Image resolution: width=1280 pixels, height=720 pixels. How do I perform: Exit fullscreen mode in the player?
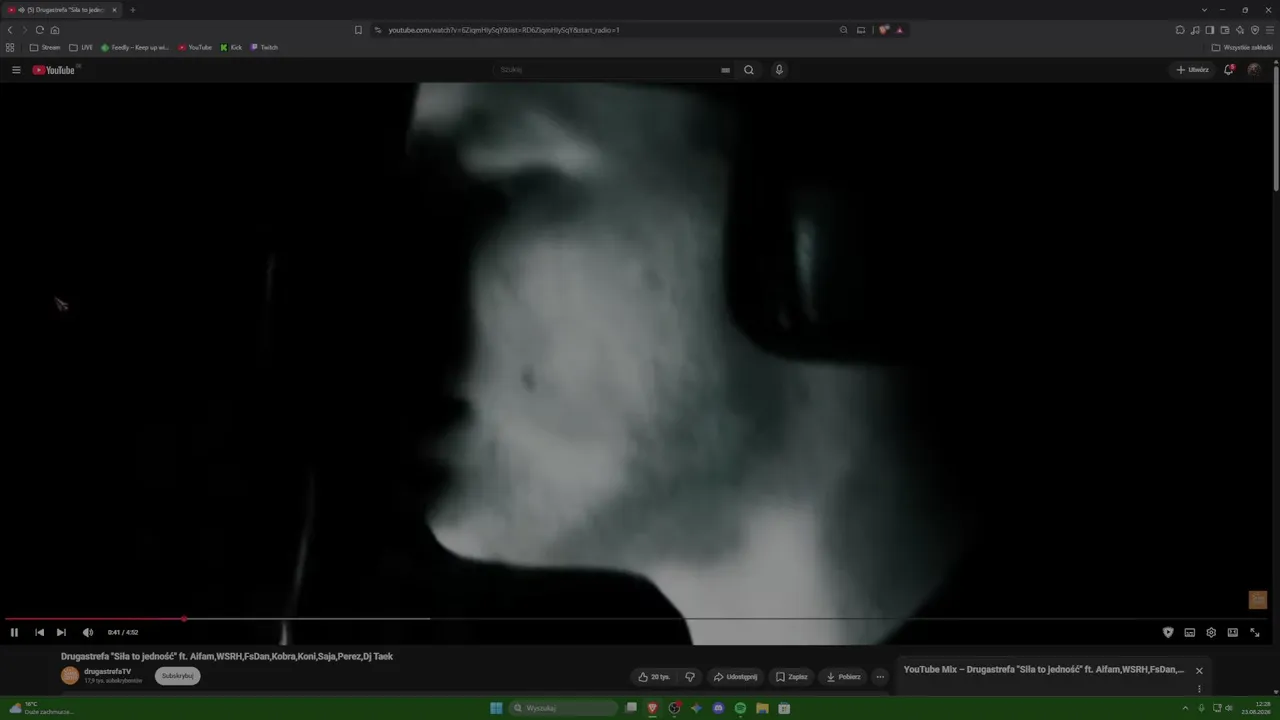(x=1255, y=632)
